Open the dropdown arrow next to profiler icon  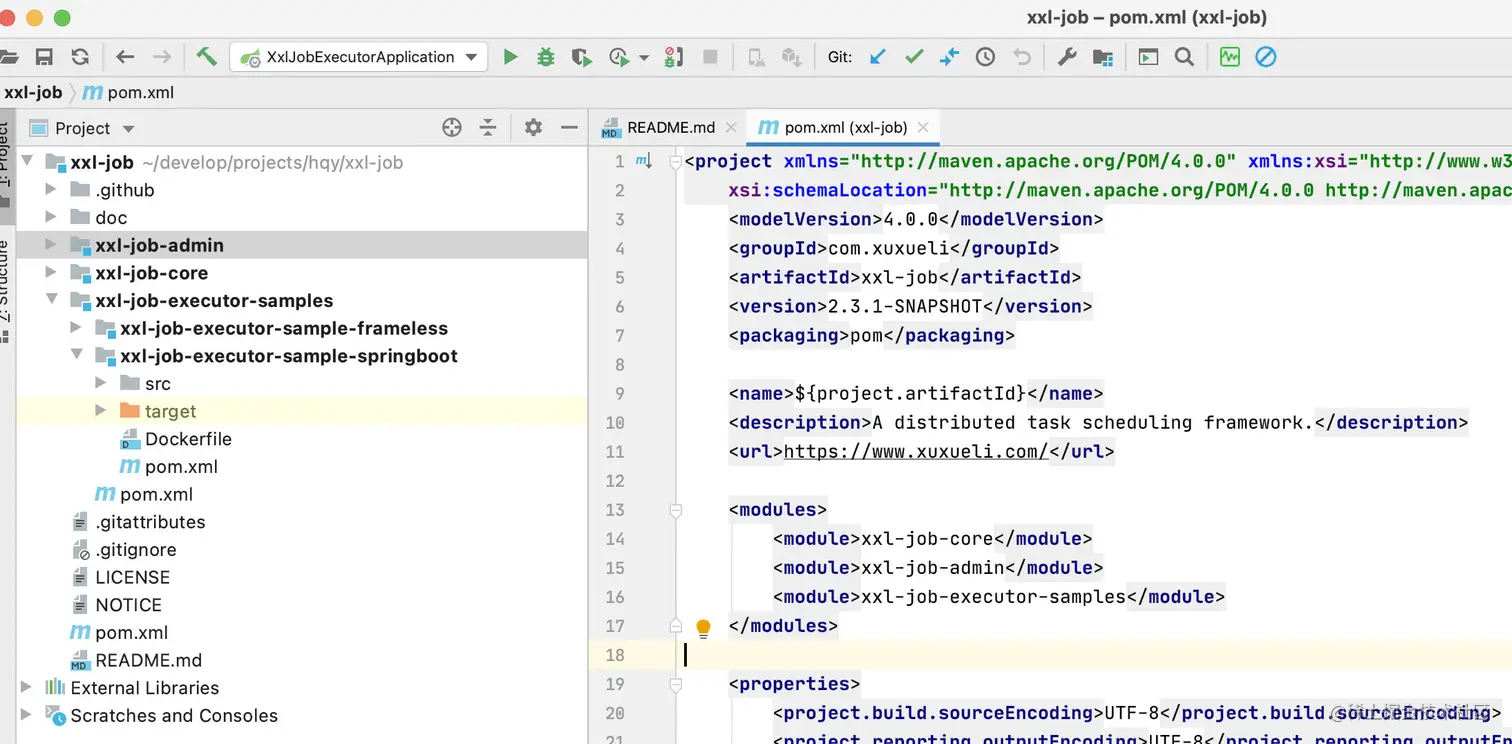(643, 58)
